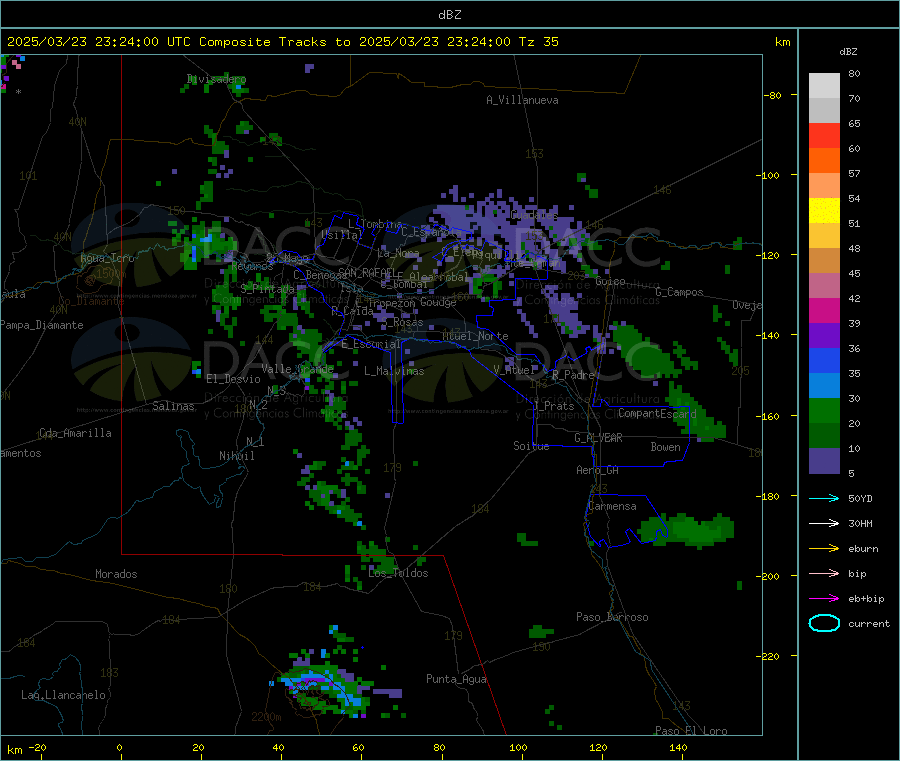Click the Carmensa map label
900x761 pixels.
tap(612, 506)
